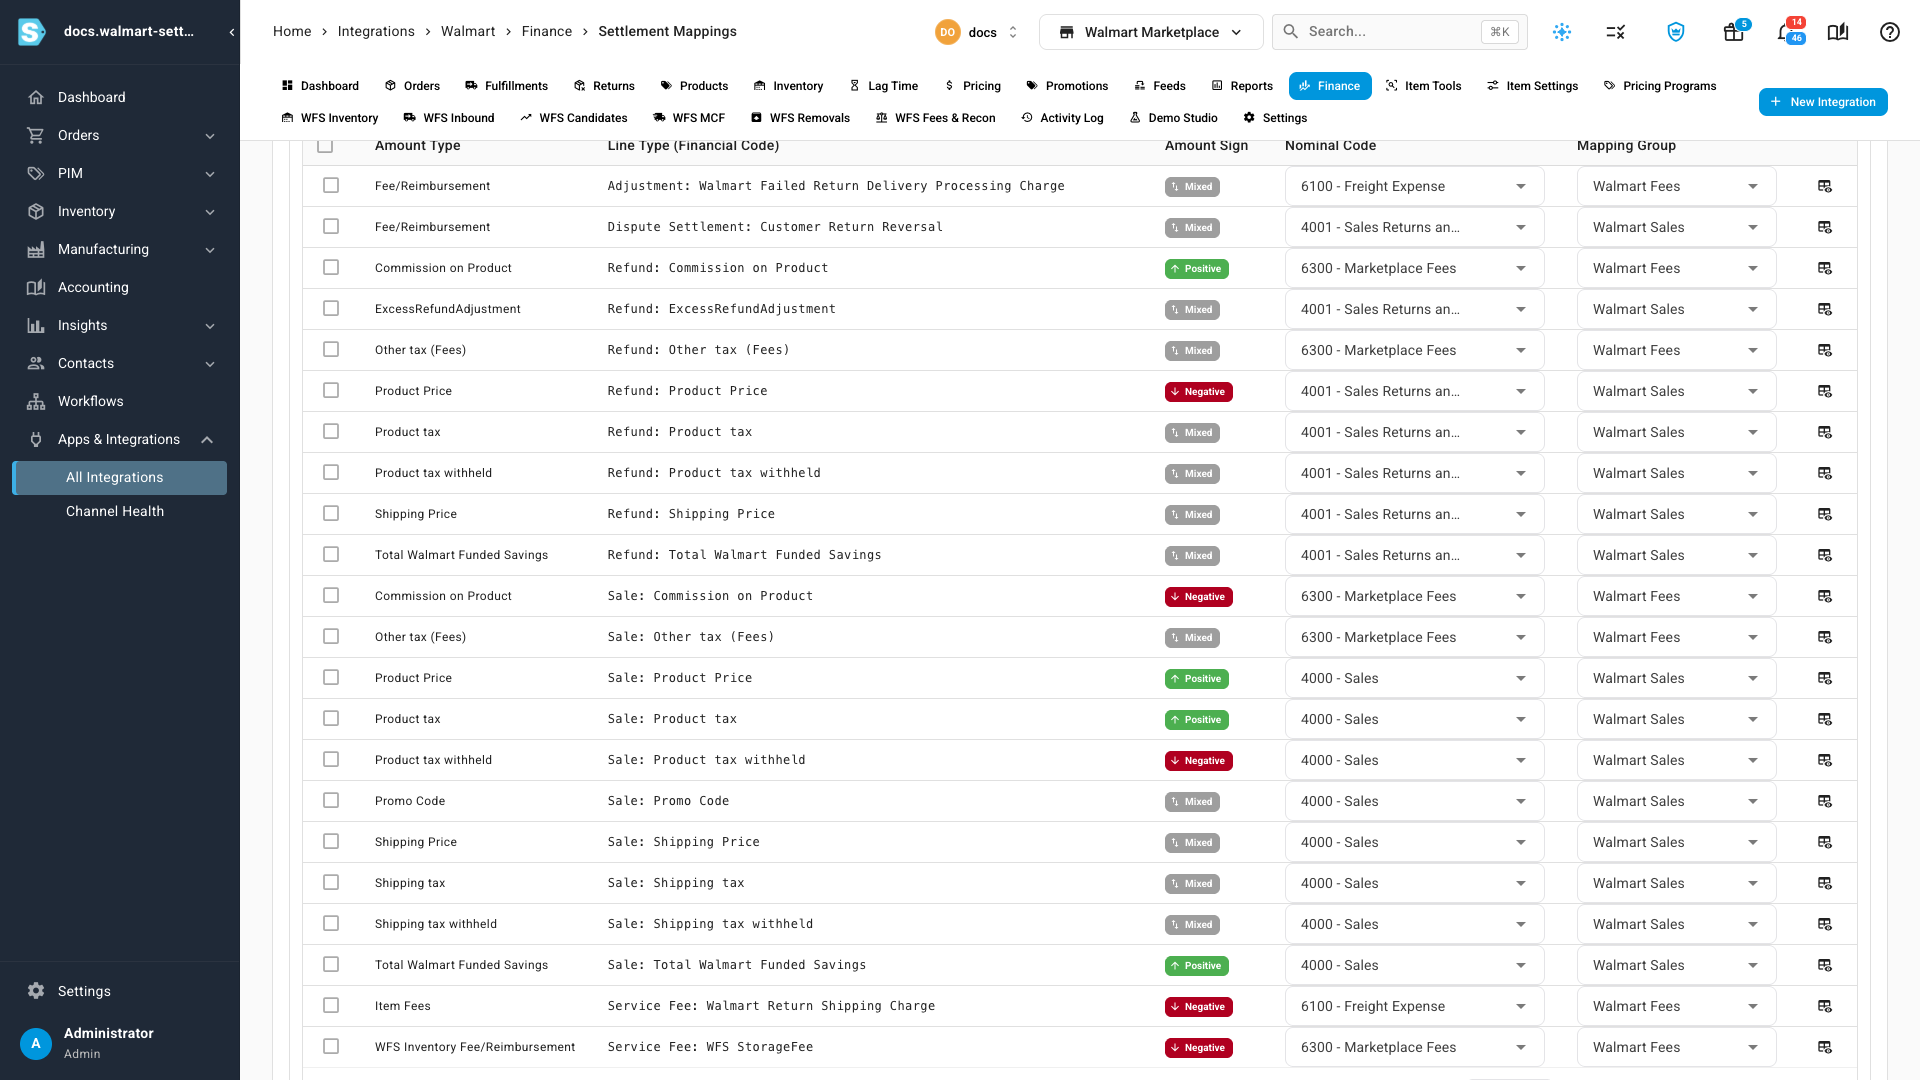Click the shield icon in header
This screenshot has width=1920, height=1080.
(1676, 32)
